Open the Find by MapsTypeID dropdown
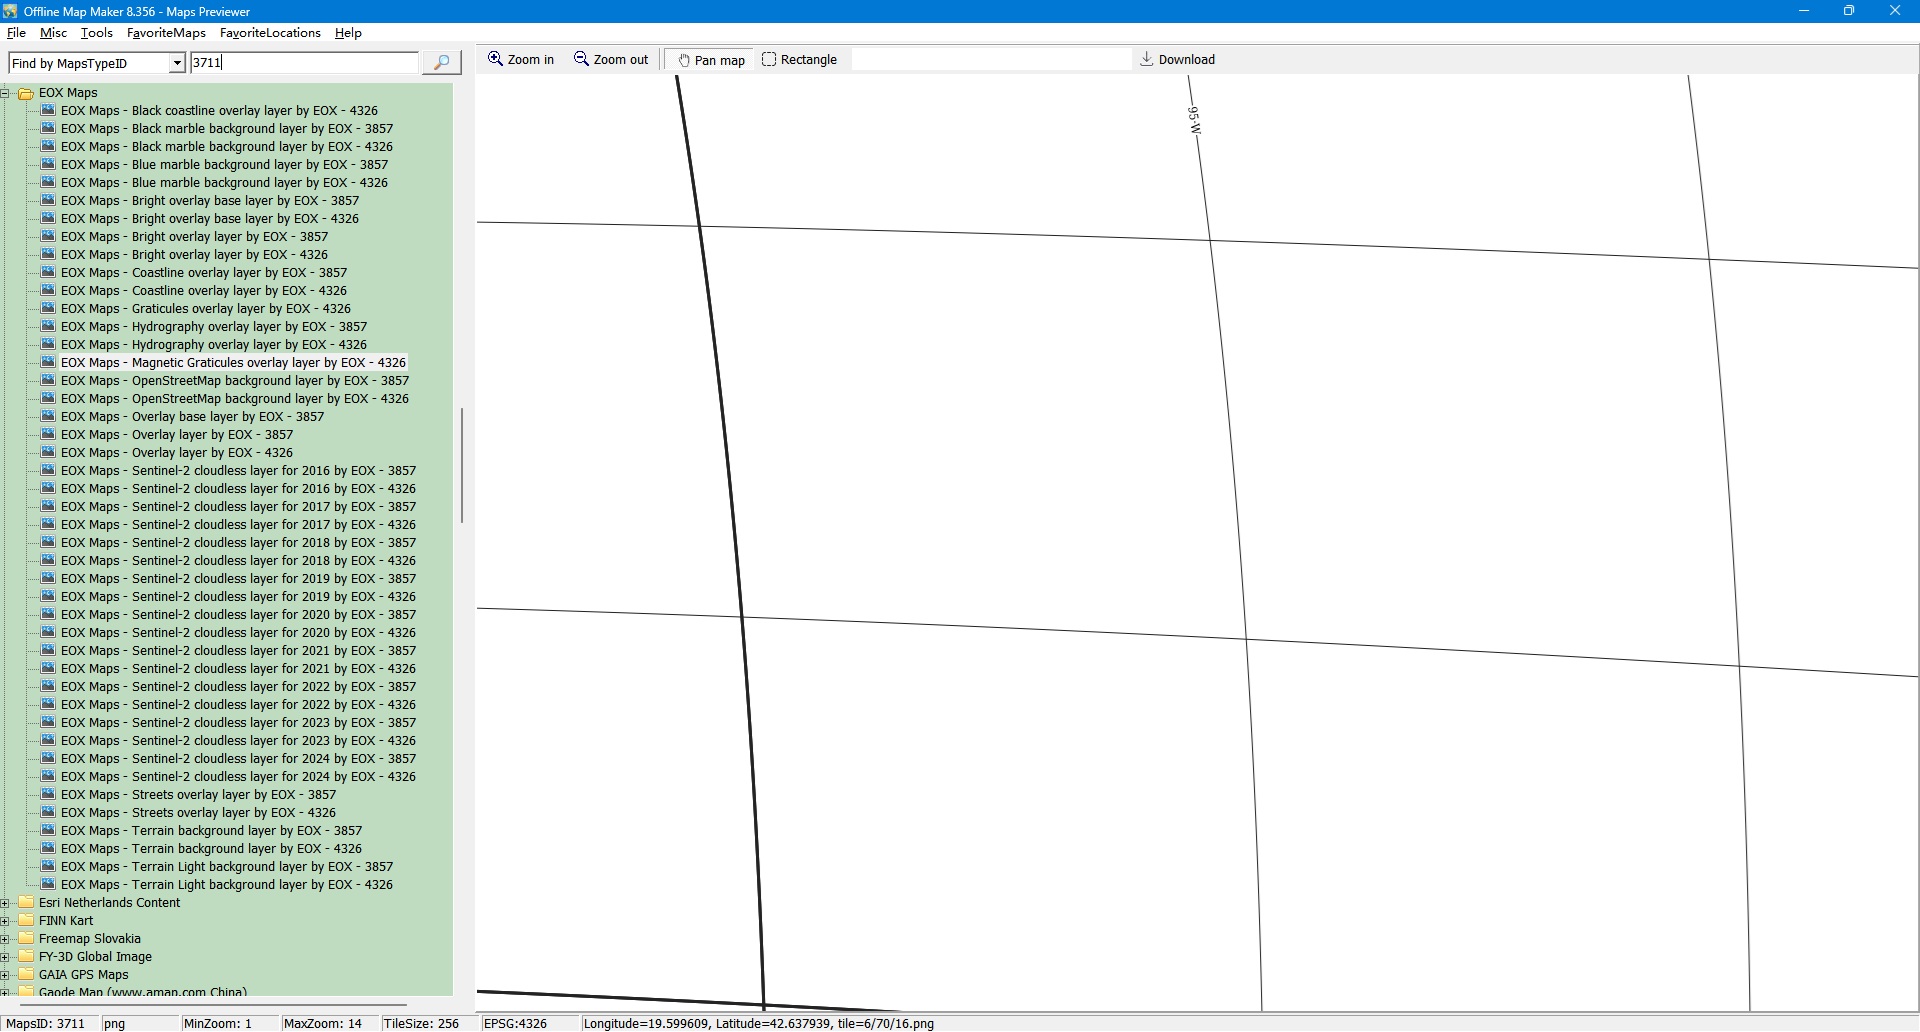Image resolution: width=1920 pixels, height=1032 pixels. point(177,64)
